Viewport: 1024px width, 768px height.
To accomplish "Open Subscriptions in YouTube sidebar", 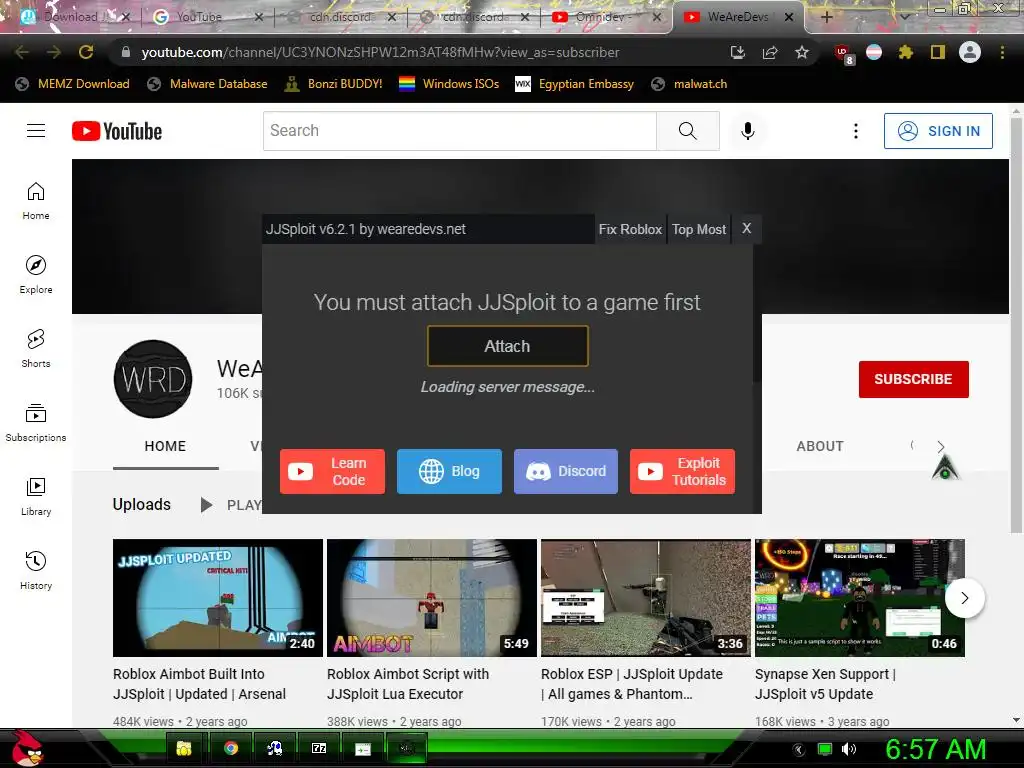I will coord(36,423).
